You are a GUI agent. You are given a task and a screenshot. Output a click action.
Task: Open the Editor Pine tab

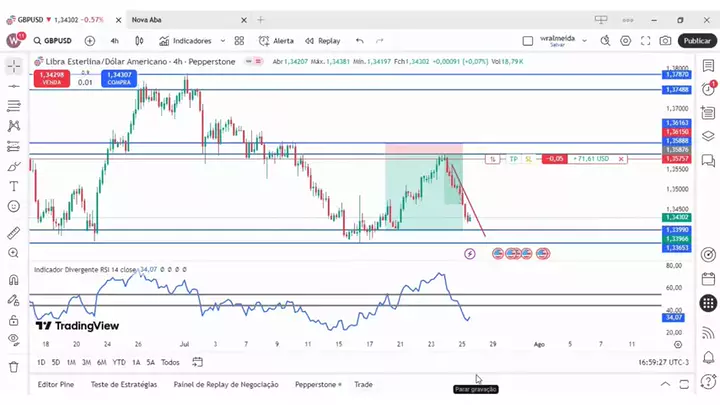point(56,384)
